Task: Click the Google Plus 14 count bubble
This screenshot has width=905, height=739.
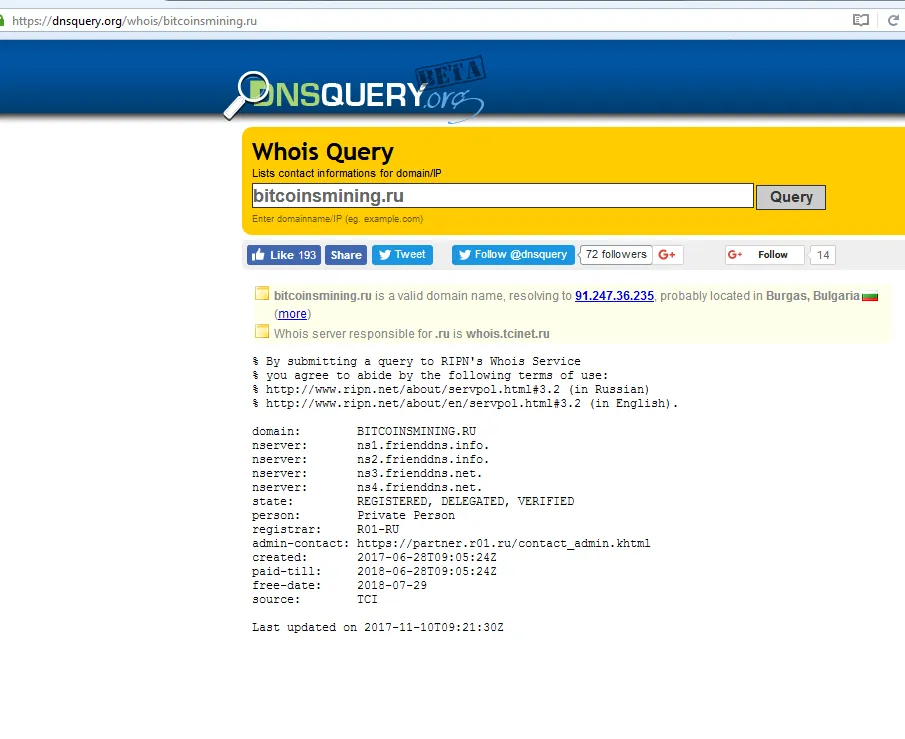Action: [x=823, y=255]
